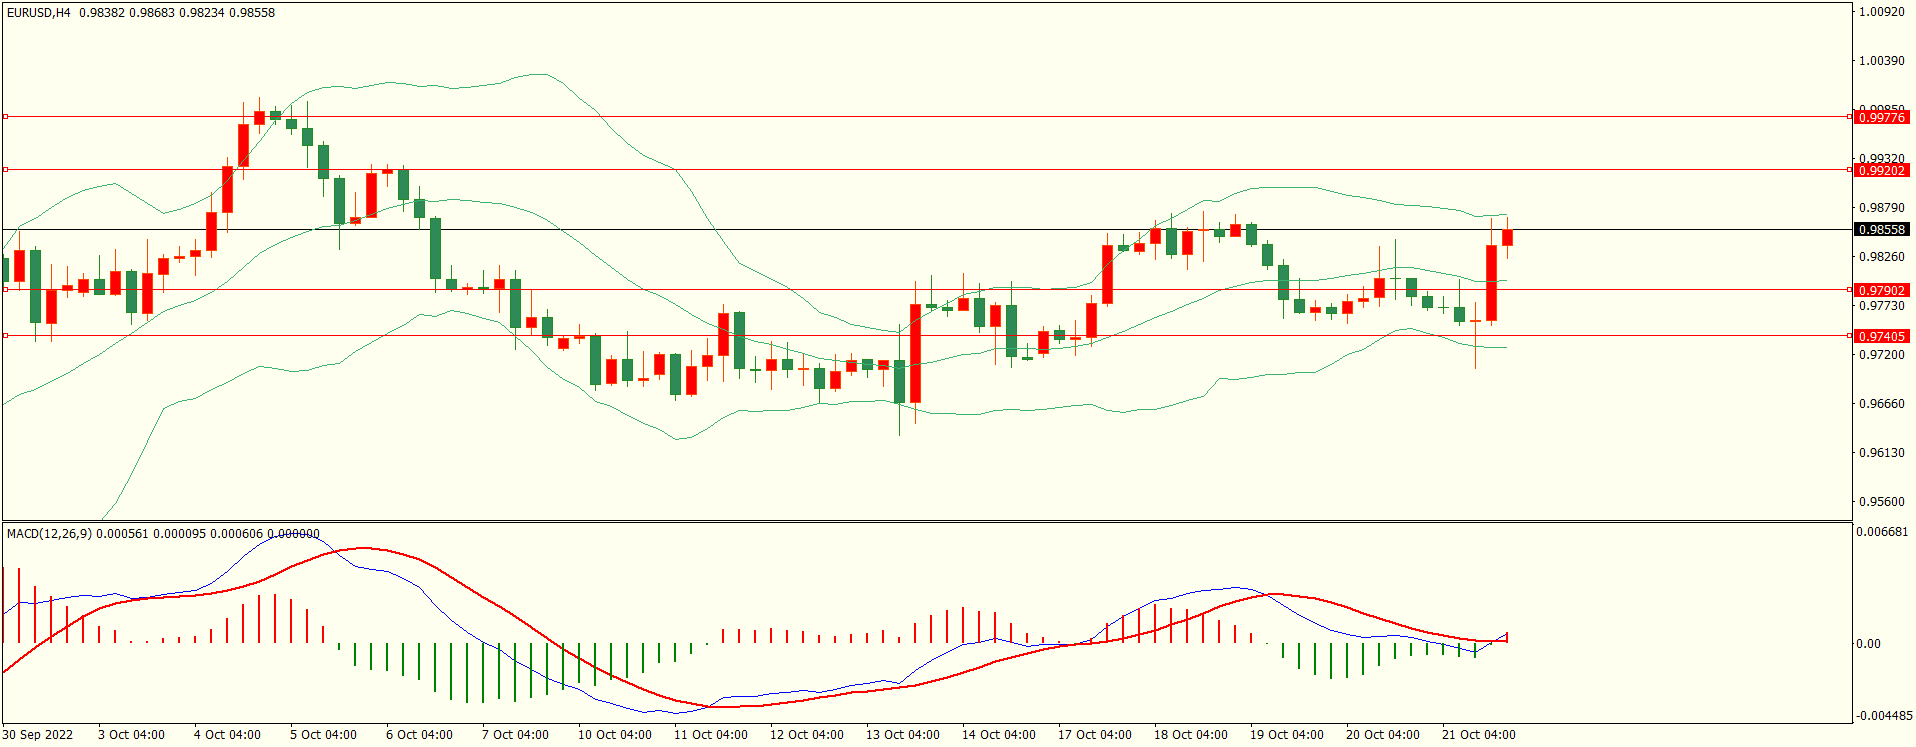Image resolution: width=1916 pixels, height=747 pixels.
Task: Click the large red candle on 13 Oct
Action: pyautogui.click(x=915, y=353)
